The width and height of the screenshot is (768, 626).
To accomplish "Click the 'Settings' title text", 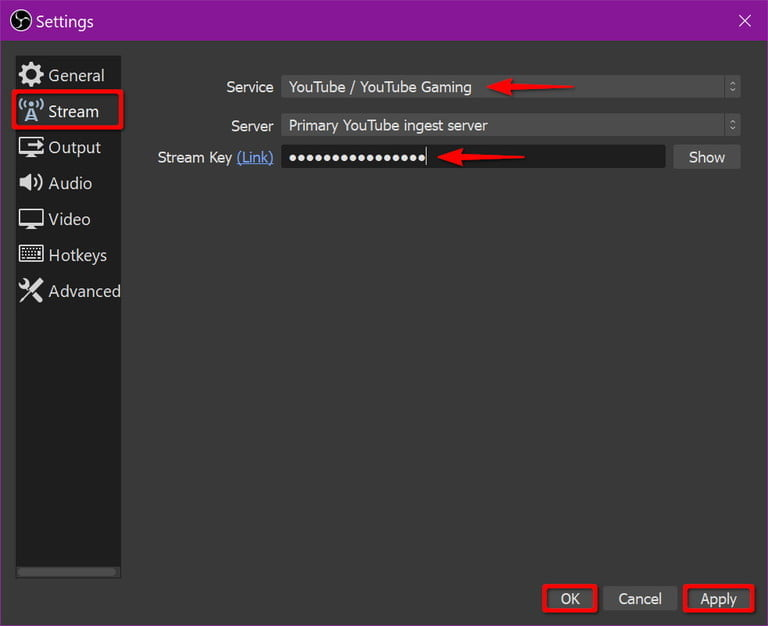I will 65,22.
